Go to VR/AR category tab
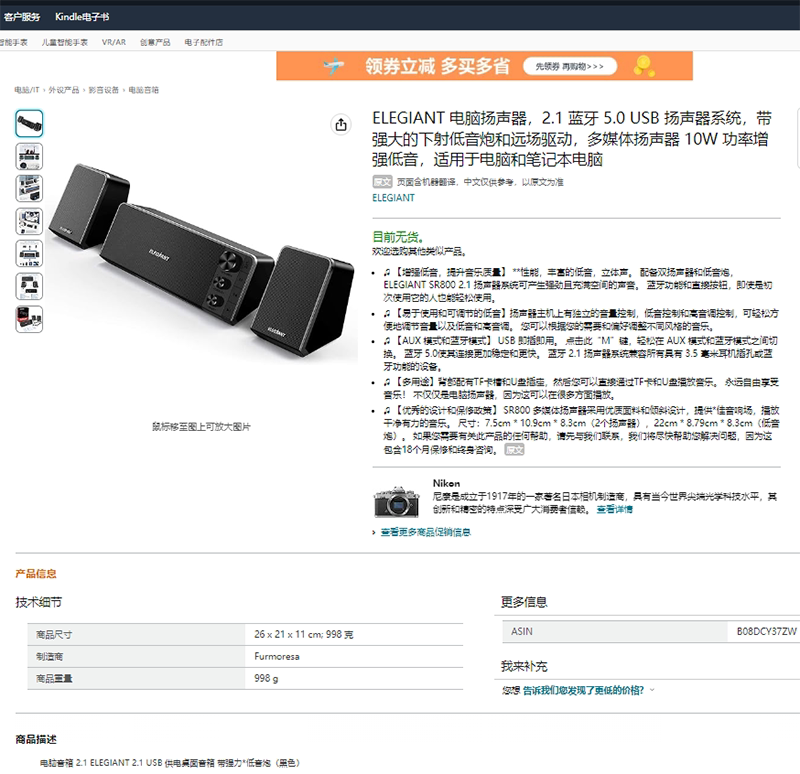Viewport: 800px width, 774px height. (114, 42)
